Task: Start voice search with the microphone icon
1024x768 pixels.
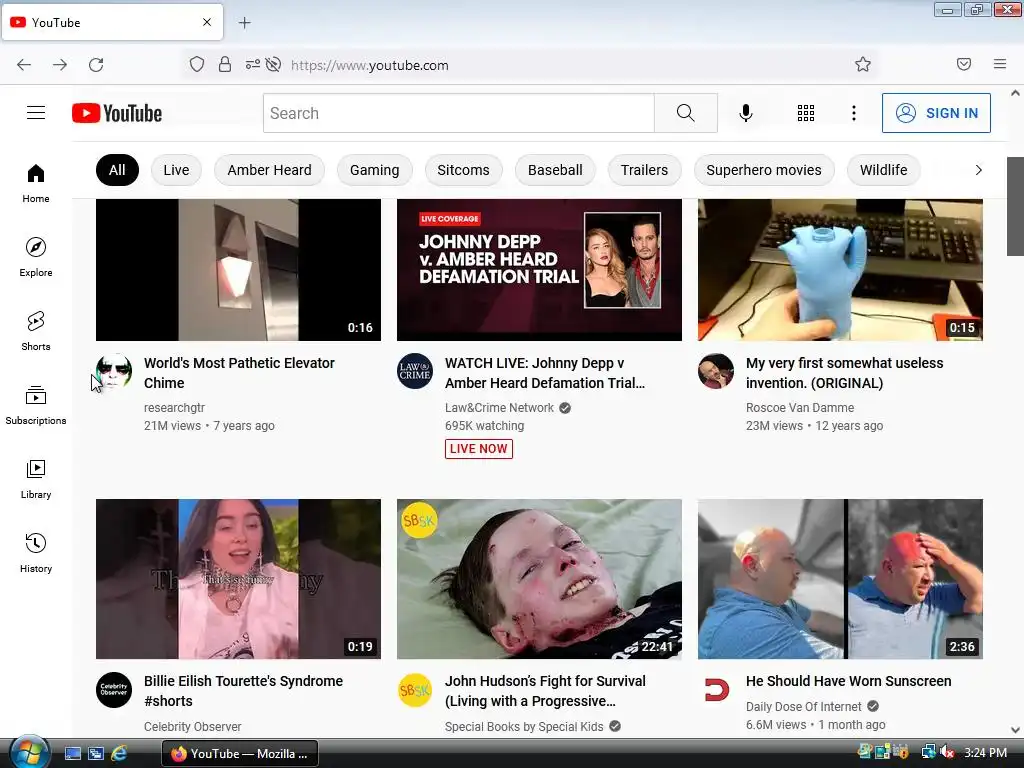Action: tap(746, 113)
